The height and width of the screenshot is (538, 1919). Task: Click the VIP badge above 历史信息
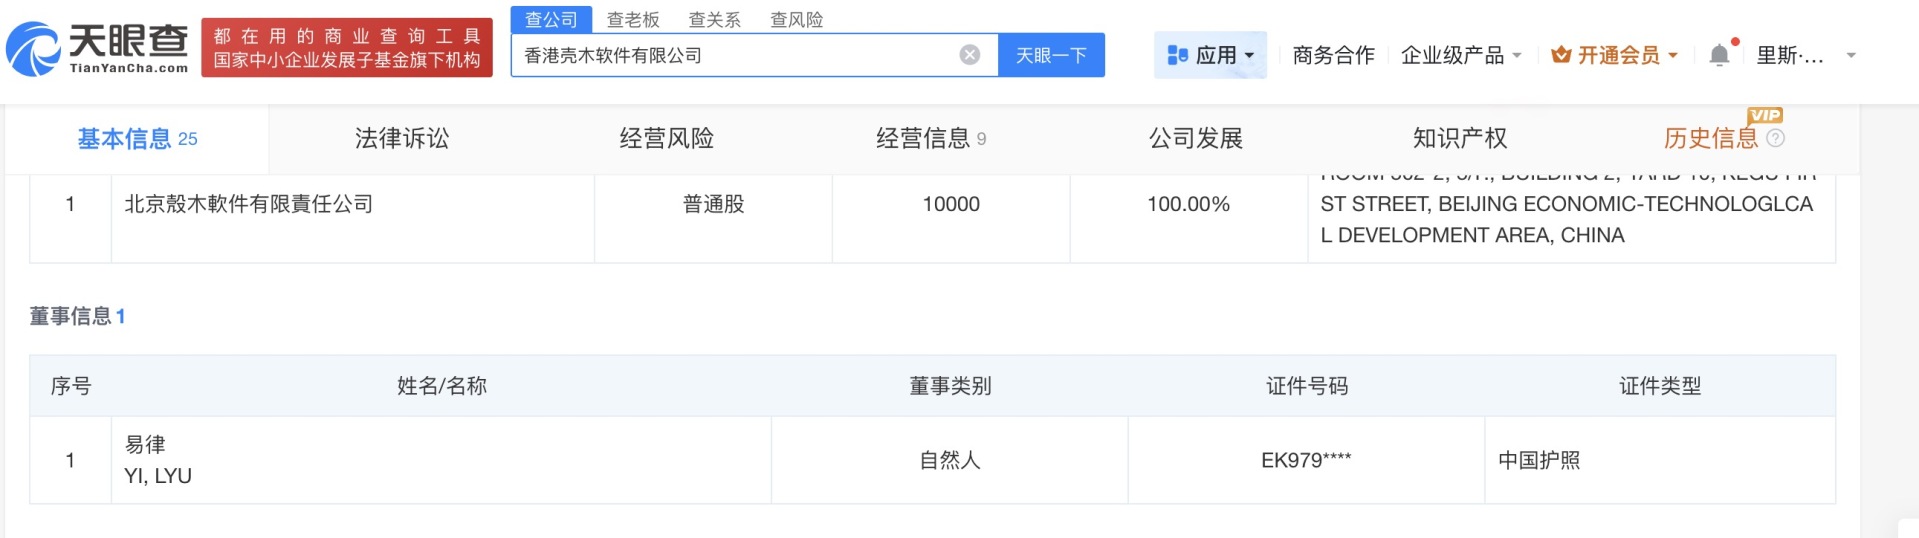[1765, 115]
